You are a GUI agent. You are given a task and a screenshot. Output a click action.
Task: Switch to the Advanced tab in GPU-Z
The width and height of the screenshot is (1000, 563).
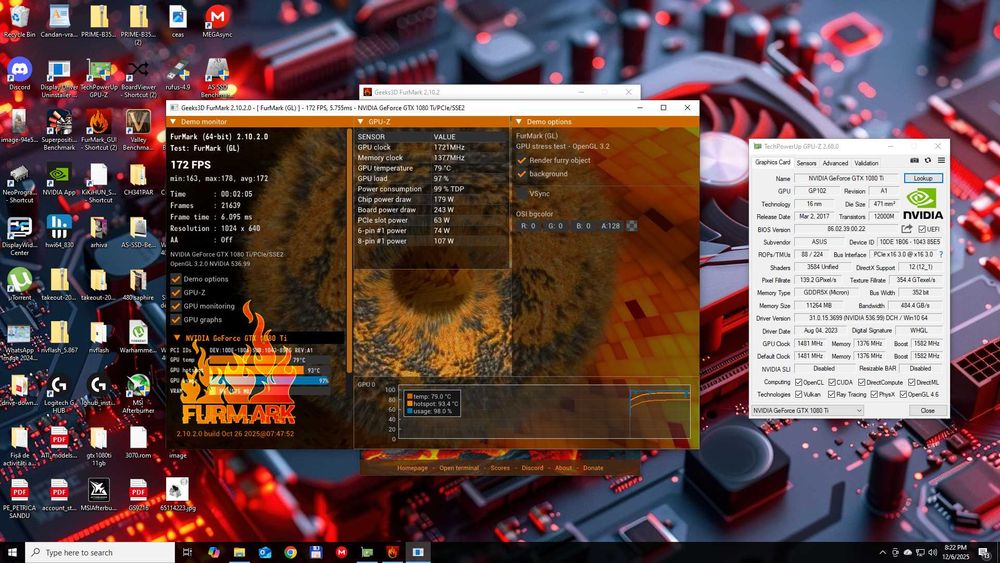[x=835, y=163]
